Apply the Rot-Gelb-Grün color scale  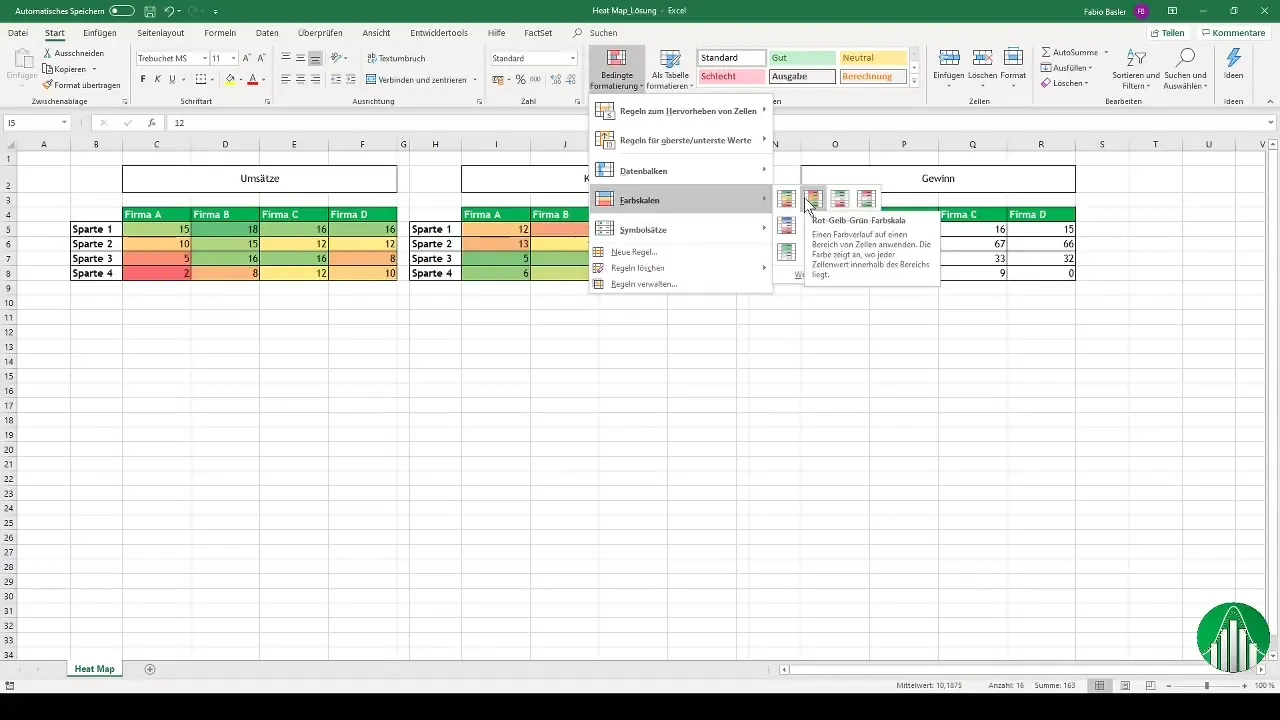pos(813,199)
